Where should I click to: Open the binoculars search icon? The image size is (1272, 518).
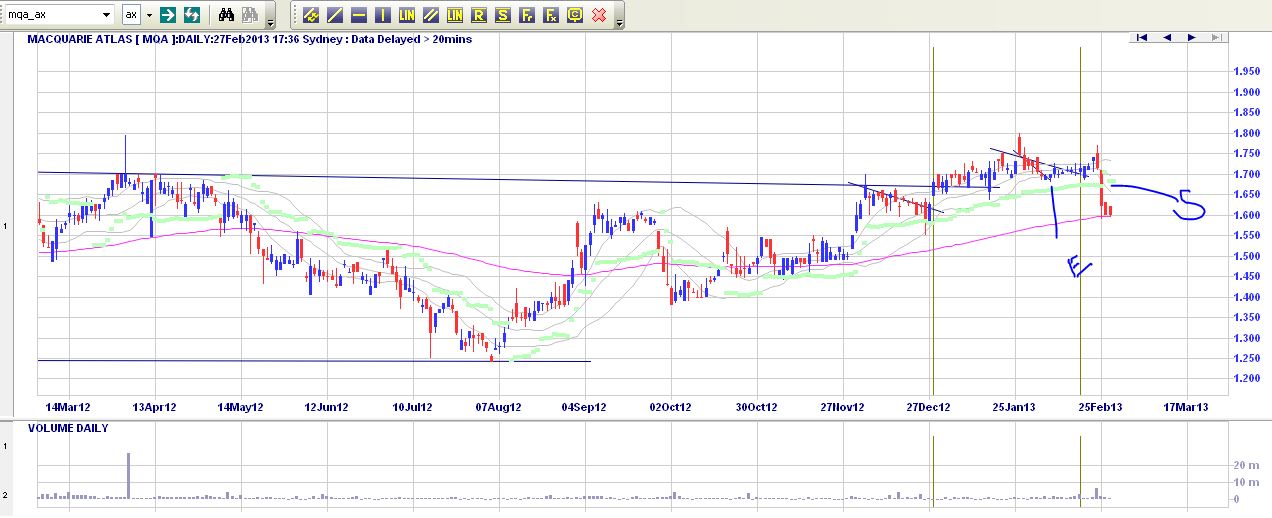pos(227,15)
